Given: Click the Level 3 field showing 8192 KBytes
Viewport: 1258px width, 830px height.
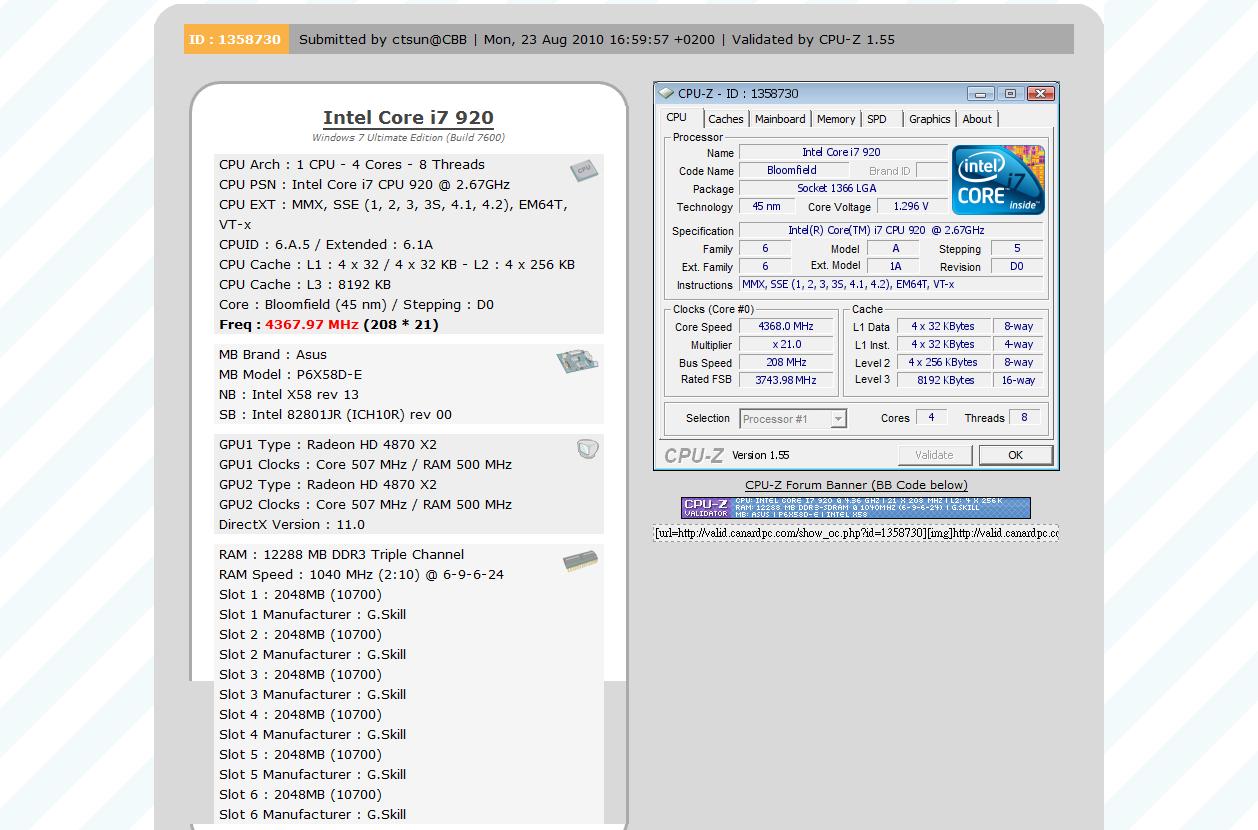Looking at the screenshot, I should click(943, 381).
